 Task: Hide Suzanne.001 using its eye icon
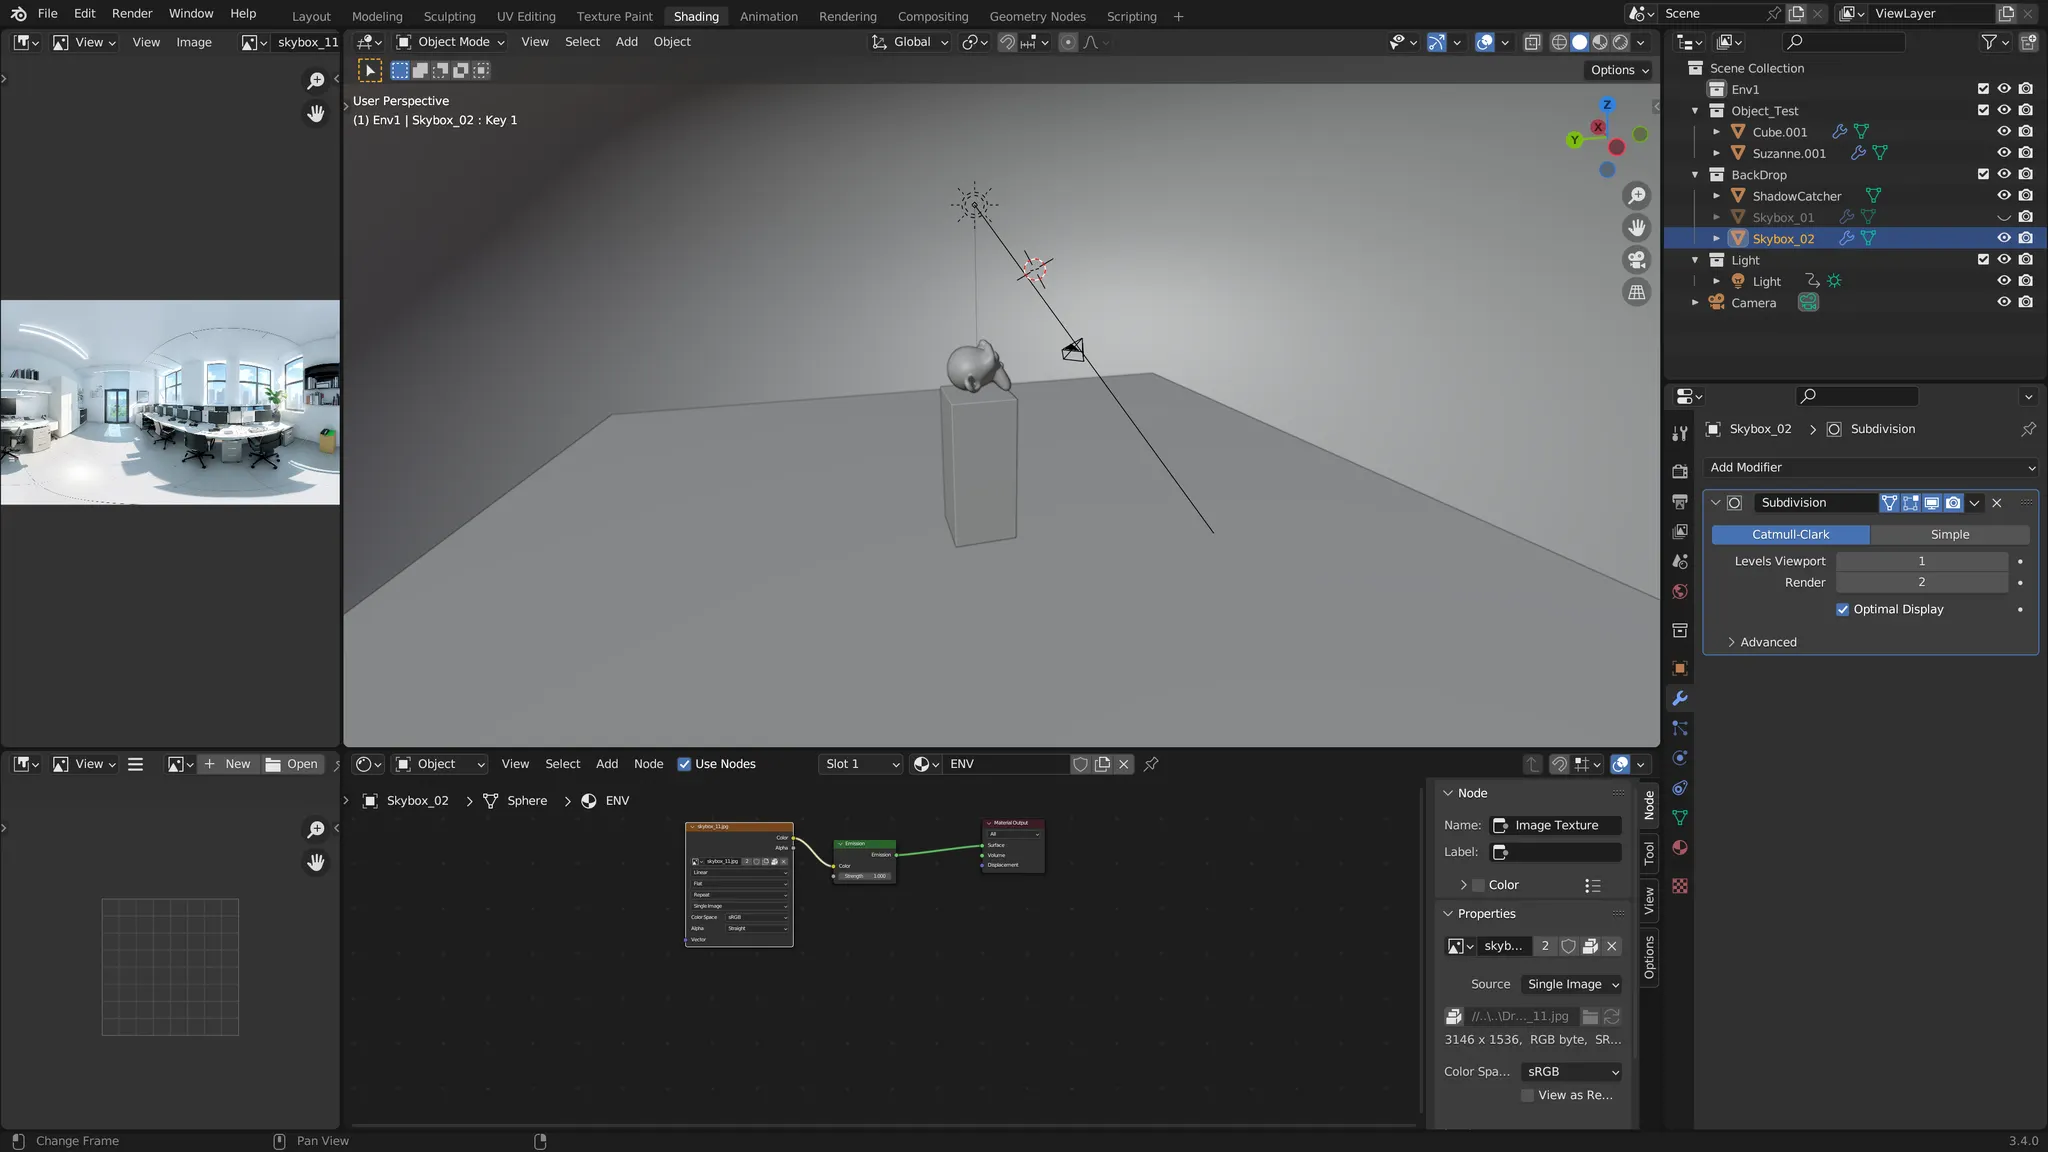coord(2004,153)
